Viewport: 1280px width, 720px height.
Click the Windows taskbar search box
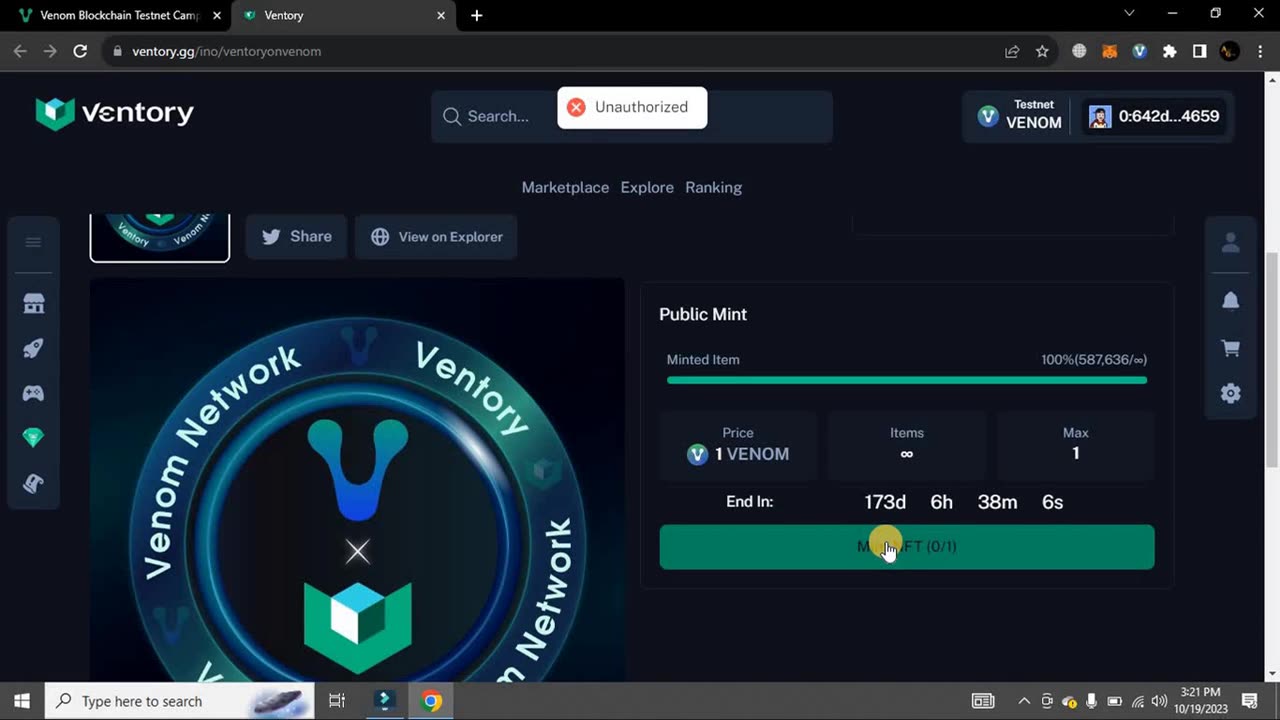[180, 701]
